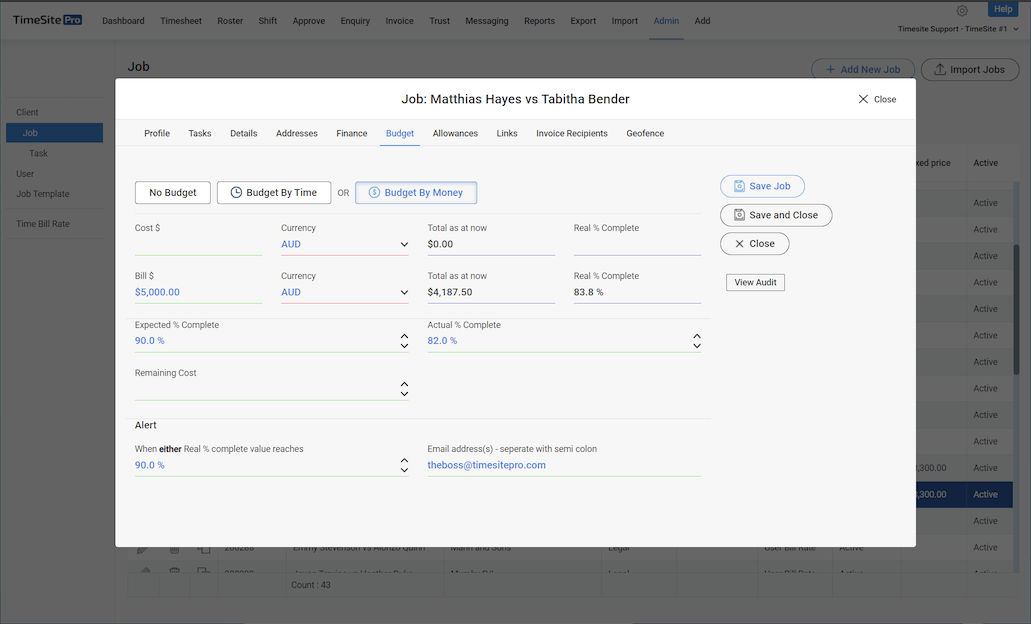1031x624 pixels.
Task: Switch to the Links tab
Action: pyautogui.click(x=507, y=133)
